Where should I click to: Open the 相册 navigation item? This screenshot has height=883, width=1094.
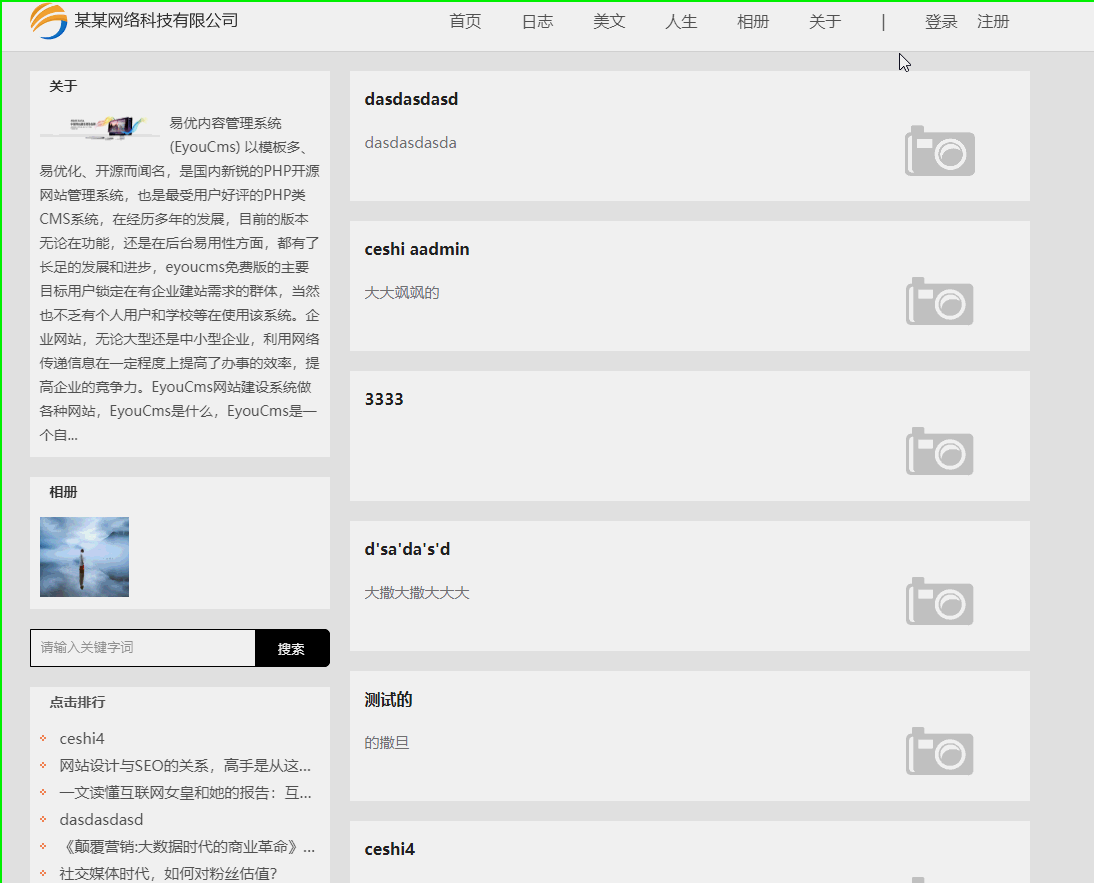click(x=753, y=22)
